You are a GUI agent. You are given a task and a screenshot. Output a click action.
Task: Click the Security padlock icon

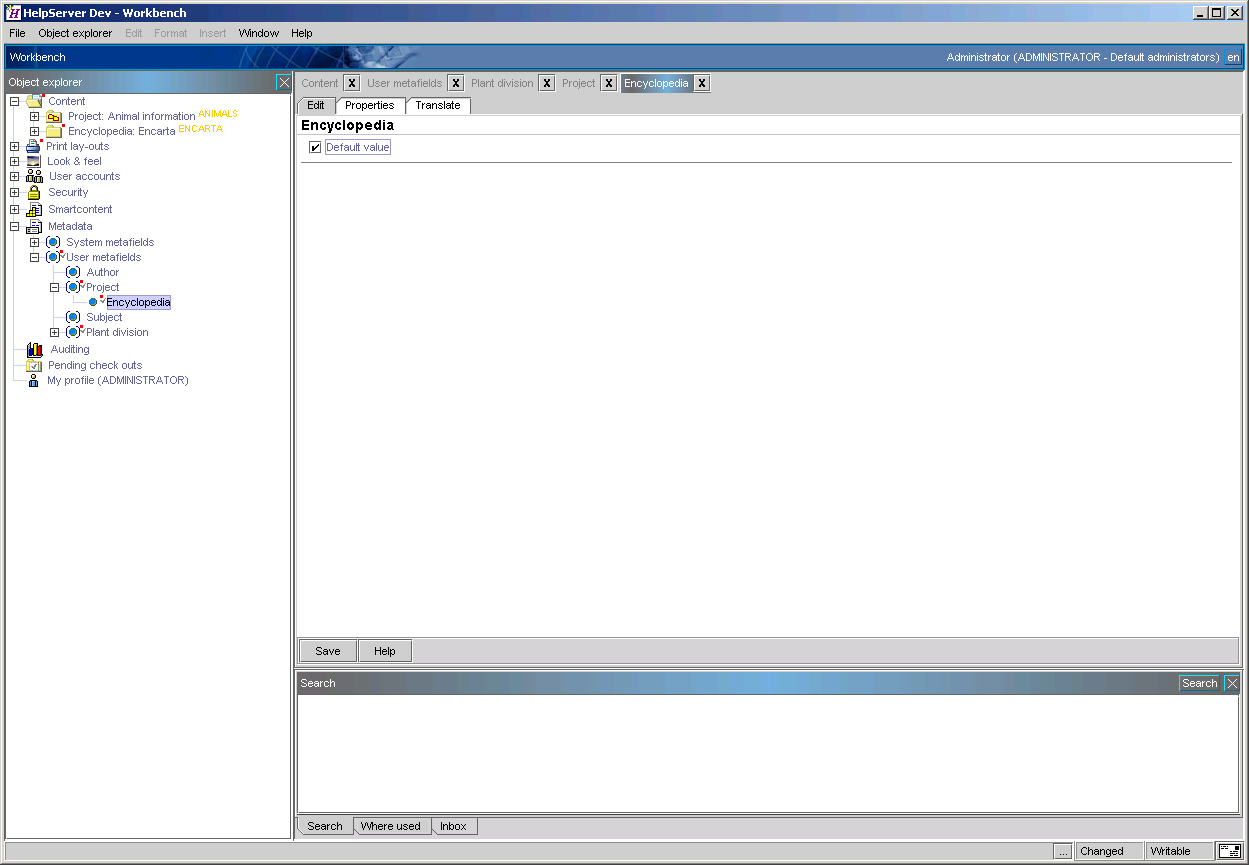click(x=34, y=192)
